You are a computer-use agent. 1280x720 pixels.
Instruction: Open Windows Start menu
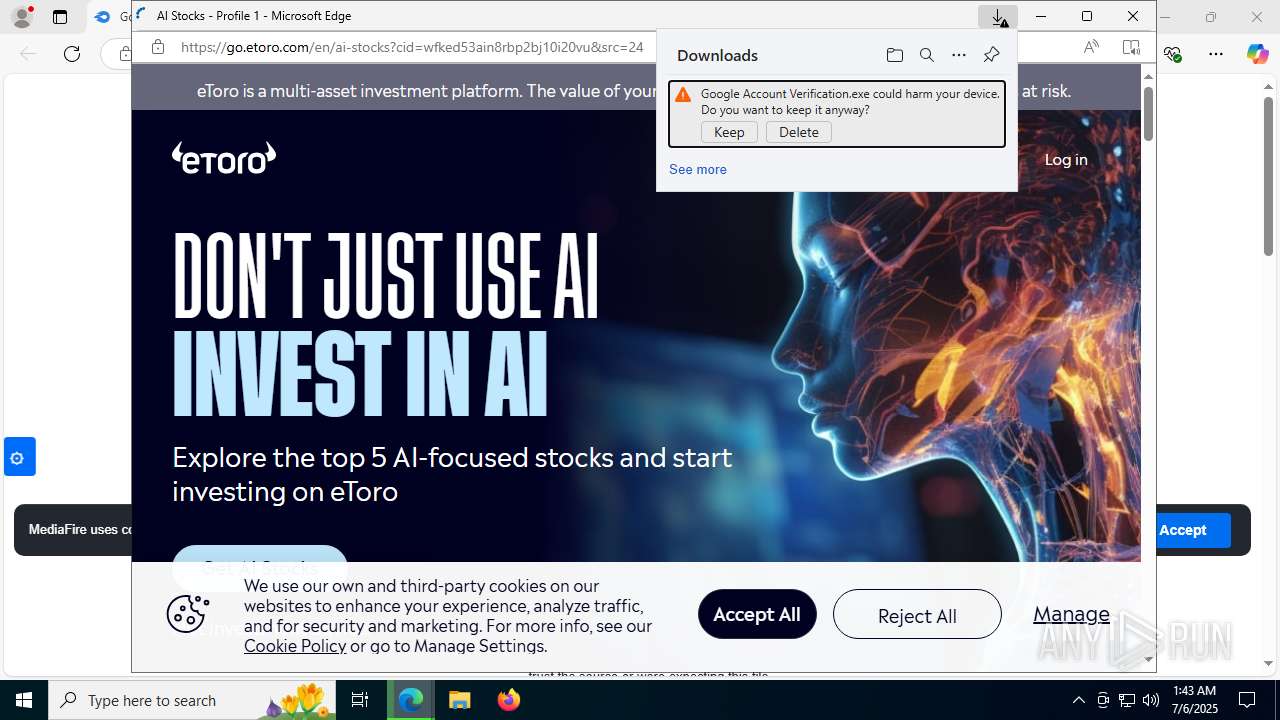24,700
